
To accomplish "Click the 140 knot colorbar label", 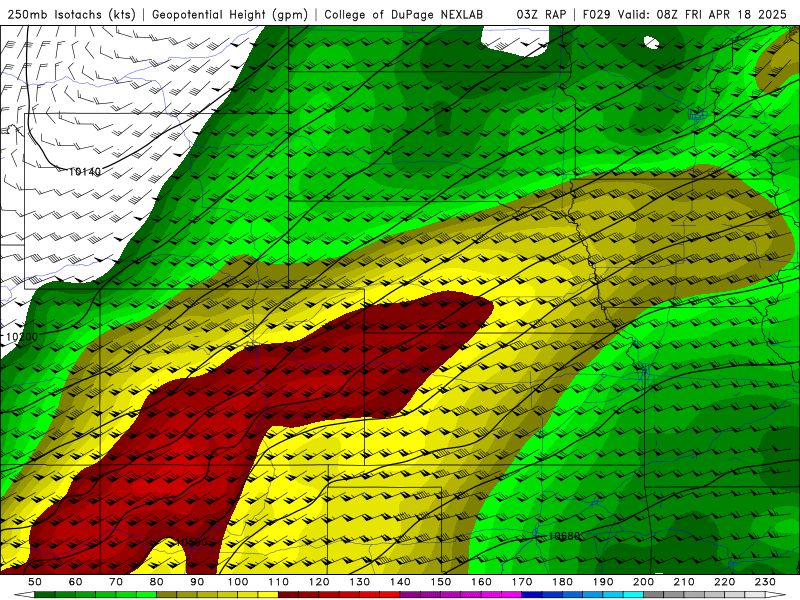I will [x=400, y=582].
